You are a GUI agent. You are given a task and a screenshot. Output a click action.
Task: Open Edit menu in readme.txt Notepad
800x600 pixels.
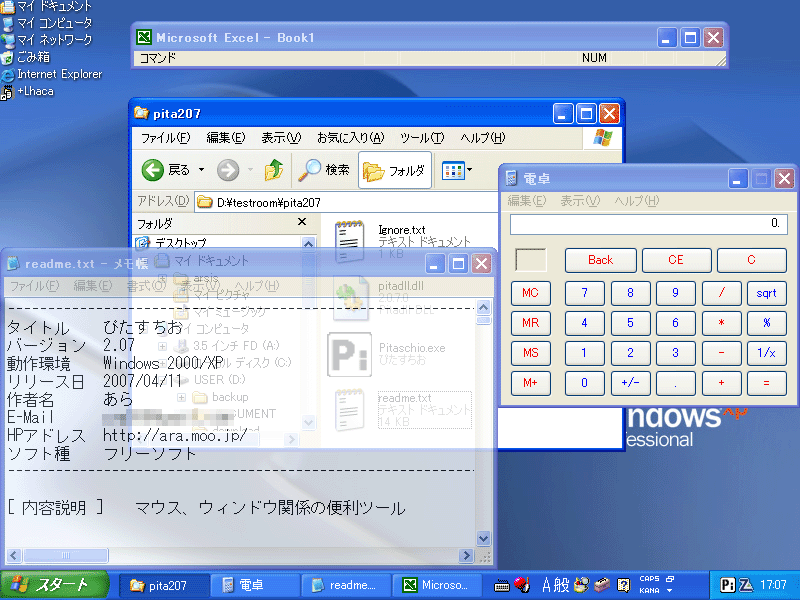[x=92, y=286]
